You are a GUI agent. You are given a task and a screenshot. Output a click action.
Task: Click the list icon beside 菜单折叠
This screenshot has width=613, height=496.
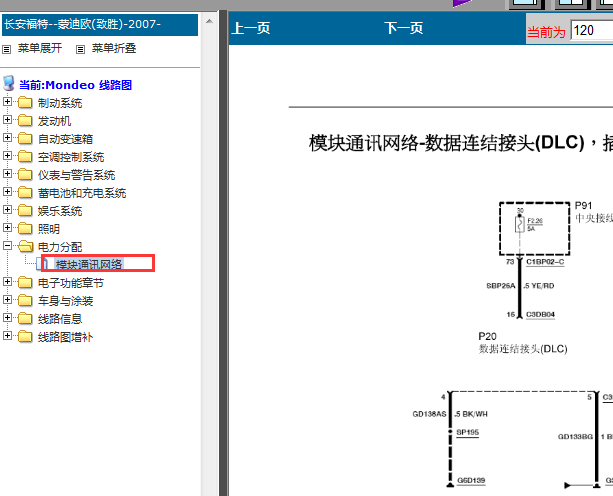80,49
